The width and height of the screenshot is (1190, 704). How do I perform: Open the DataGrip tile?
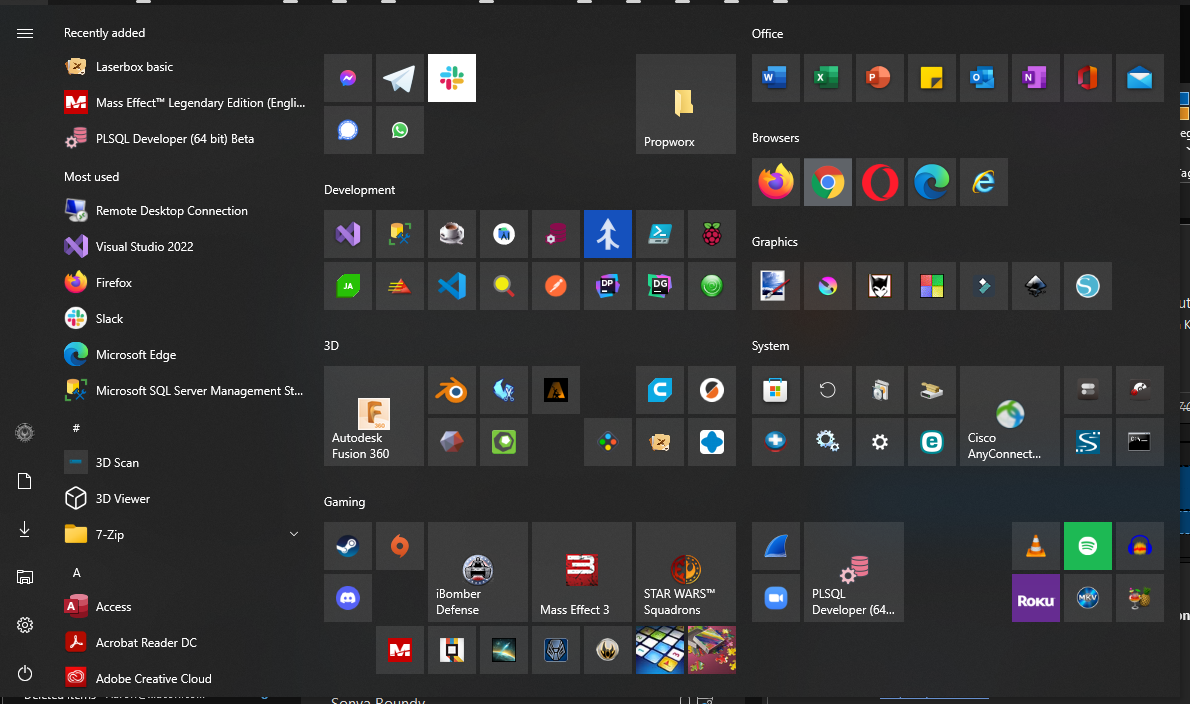tap(660, 286)
